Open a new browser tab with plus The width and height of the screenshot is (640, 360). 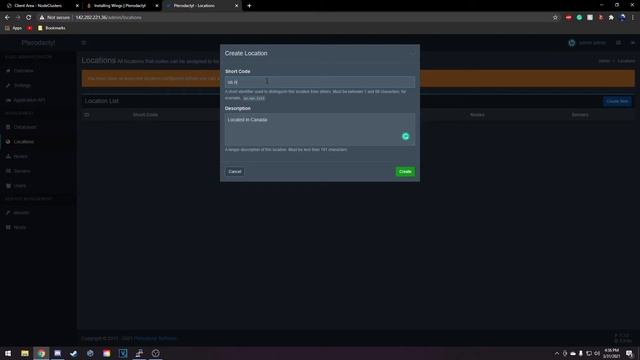[249, 6]
